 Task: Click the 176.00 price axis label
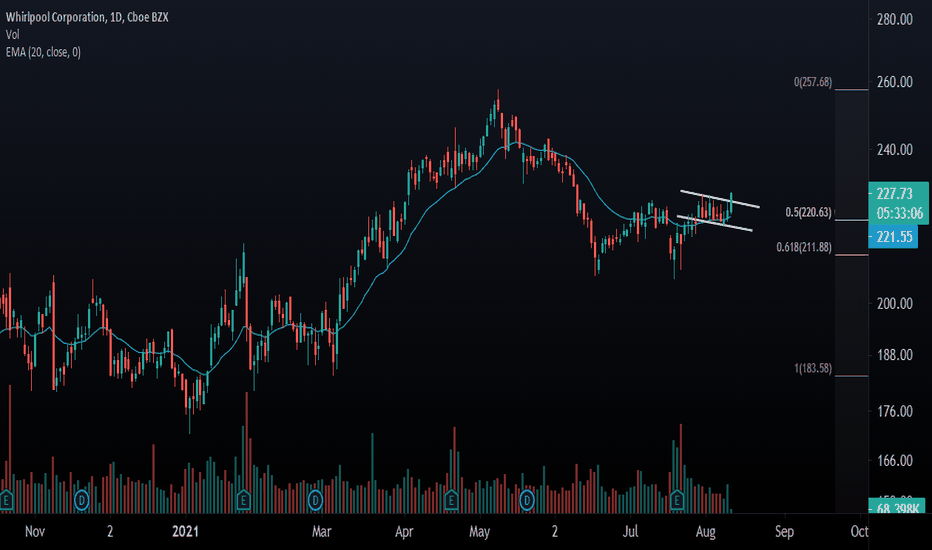pos(895,411)
